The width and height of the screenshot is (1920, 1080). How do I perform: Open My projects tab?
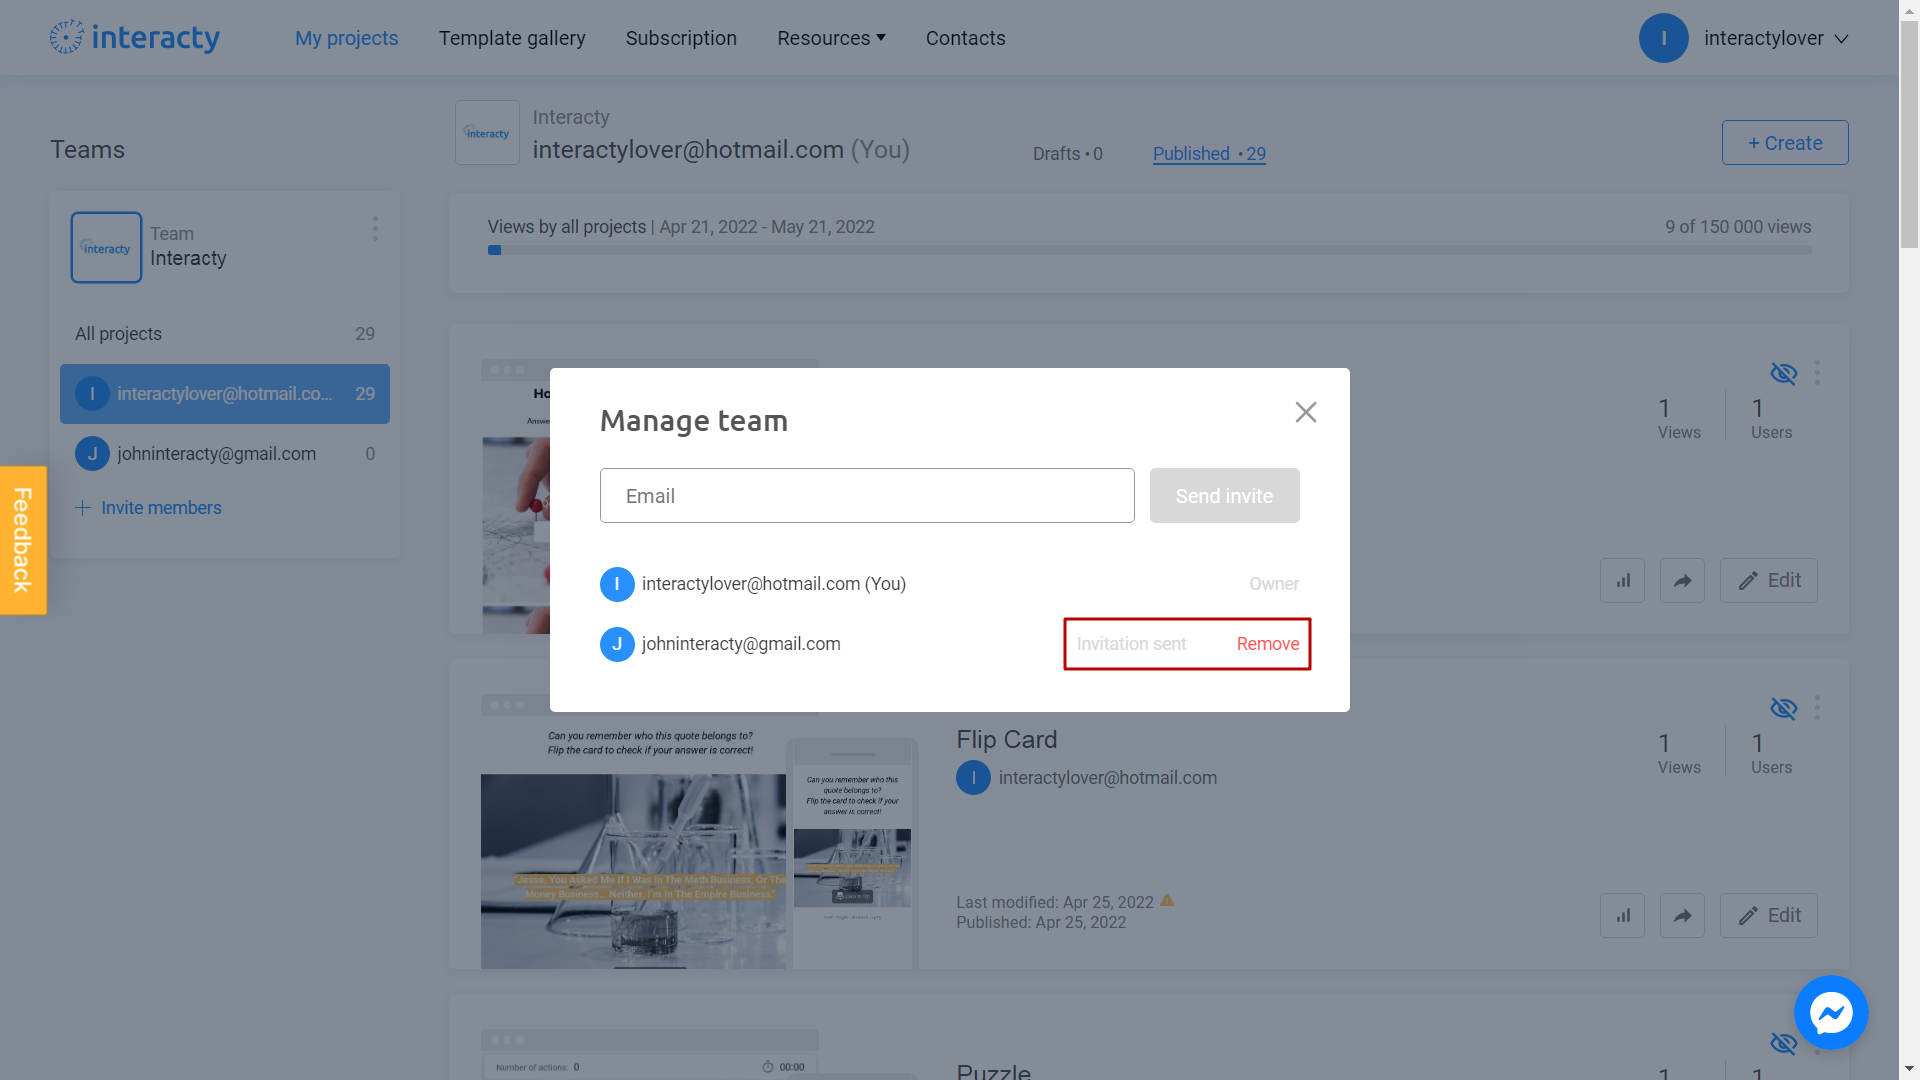point(346,38)
